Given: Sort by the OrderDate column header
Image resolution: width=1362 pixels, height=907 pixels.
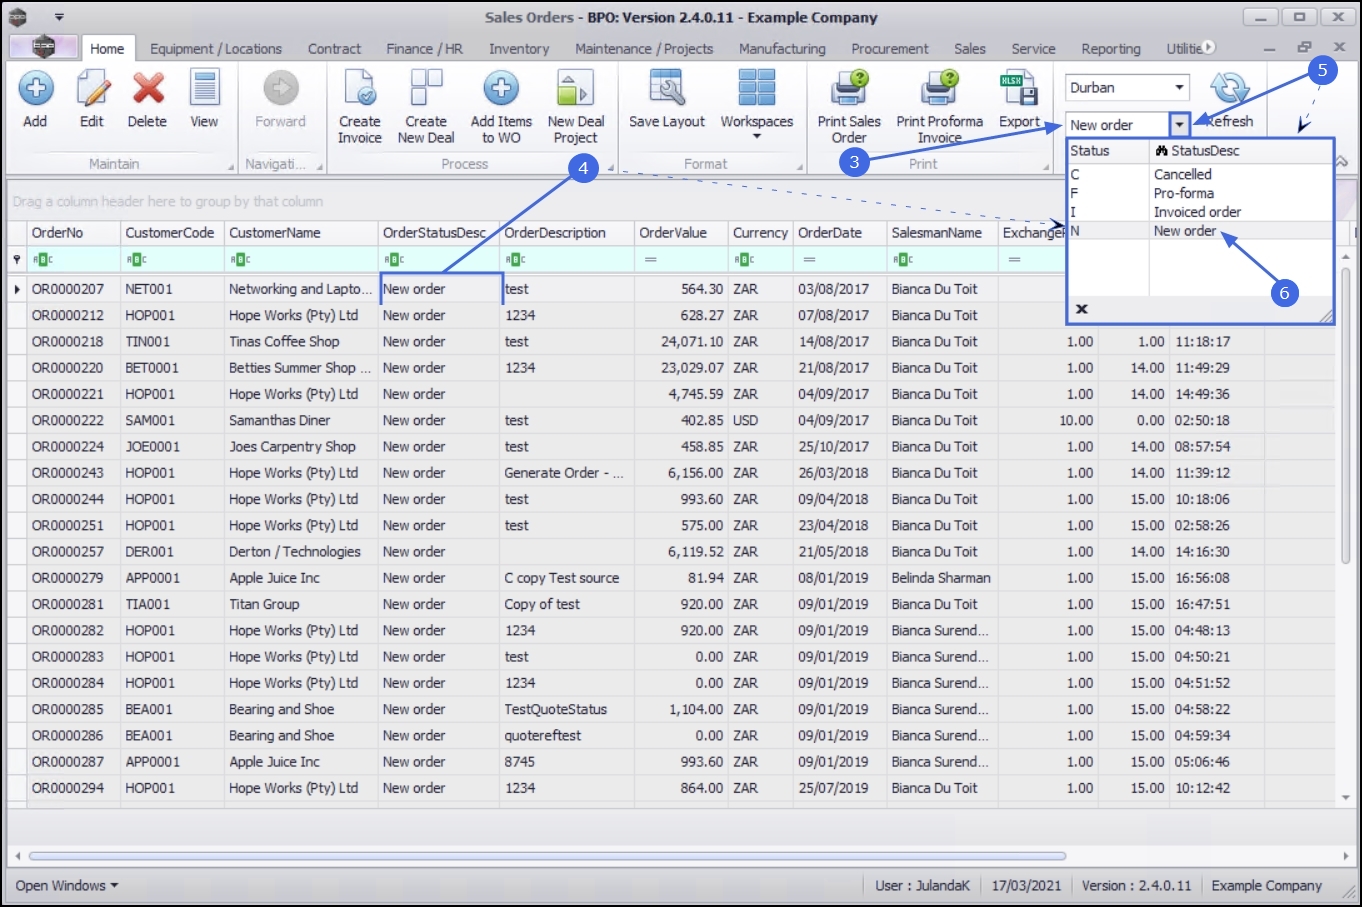Looking at the screenshot, I should (840, 233).
